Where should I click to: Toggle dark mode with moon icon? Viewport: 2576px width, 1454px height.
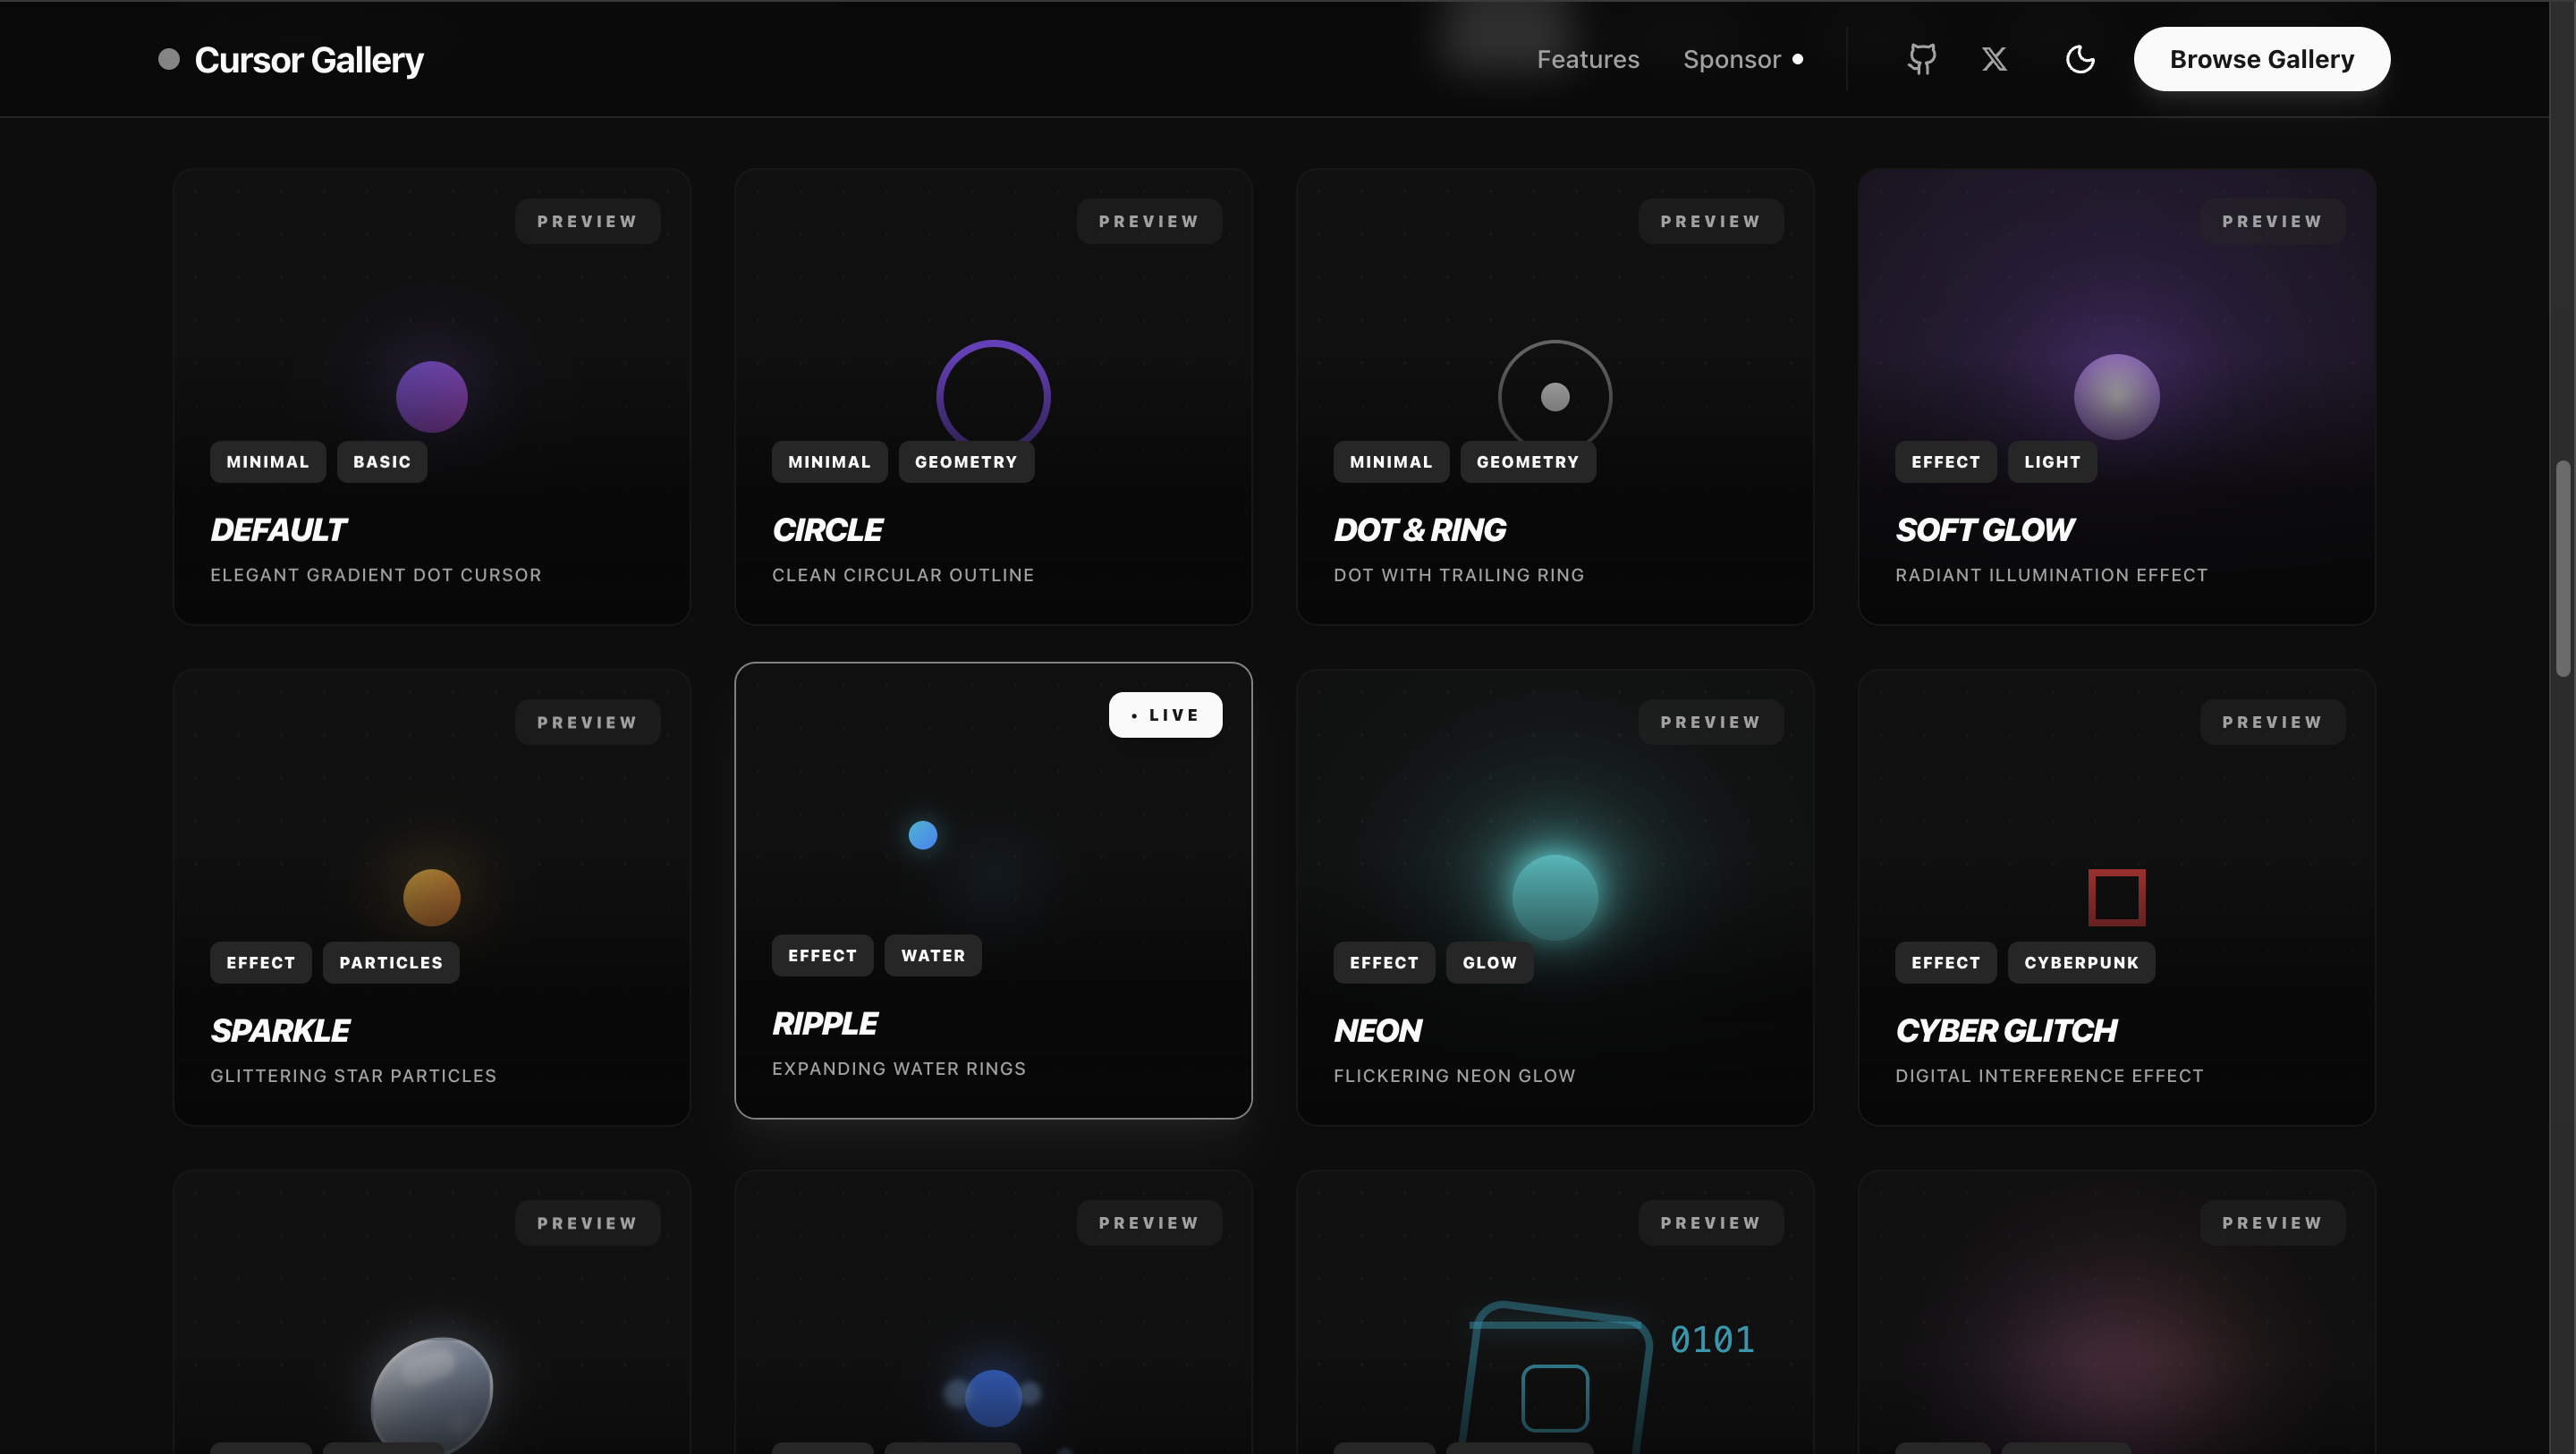pyautogui.click(x=2080, y=59)
